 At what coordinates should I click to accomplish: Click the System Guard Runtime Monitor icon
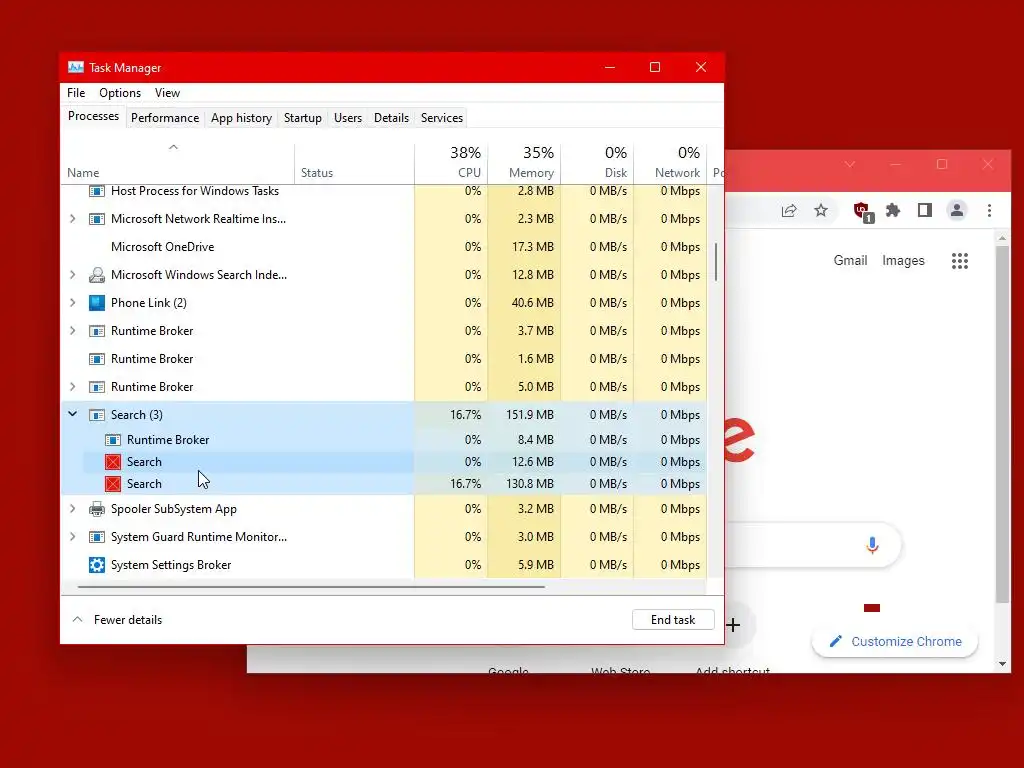click(97, 537)
